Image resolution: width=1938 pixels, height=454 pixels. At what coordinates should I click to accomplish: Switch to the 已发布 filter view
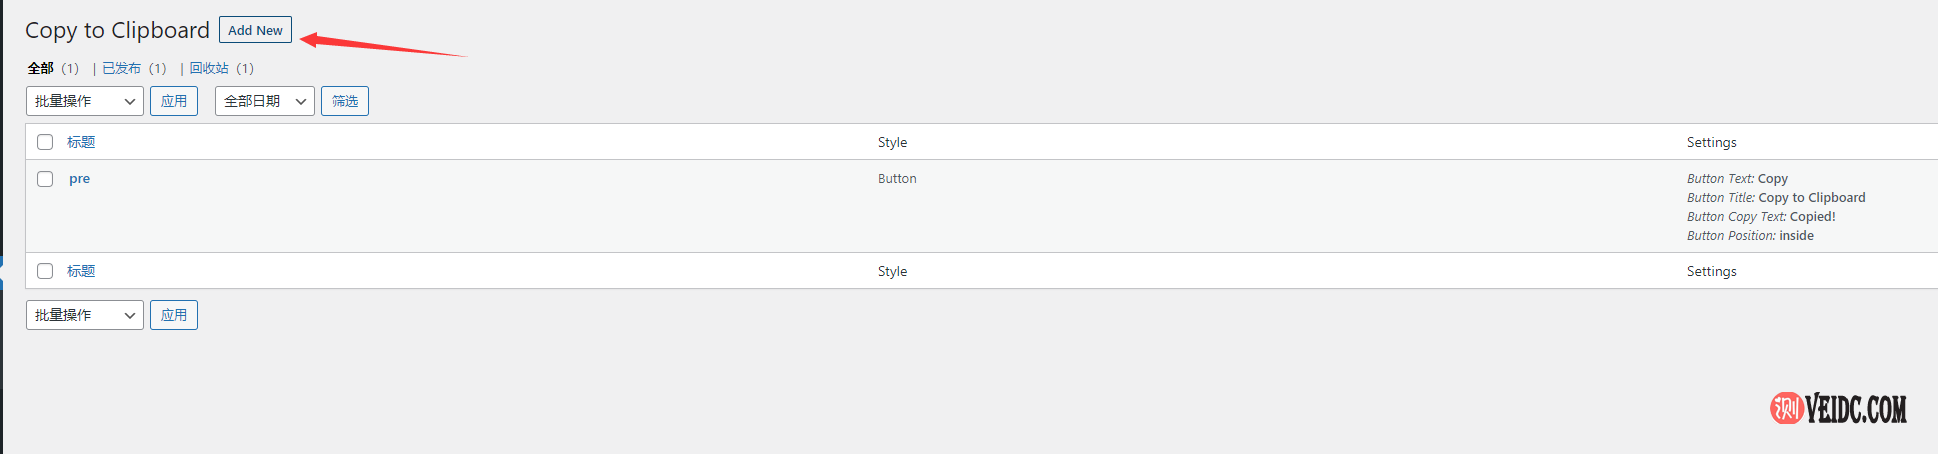[121, 68]
